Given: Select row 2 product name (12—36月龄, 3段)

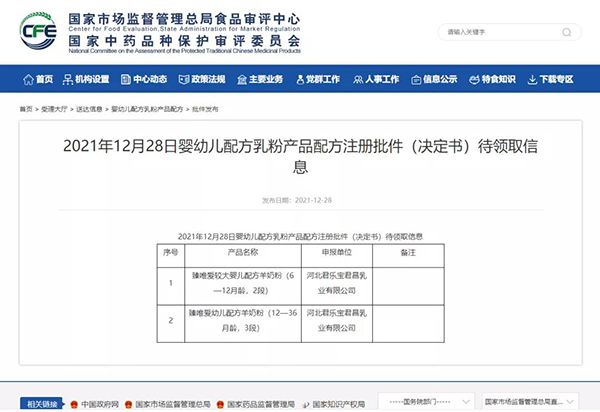Looking at the screenshot, I should 243,320.
